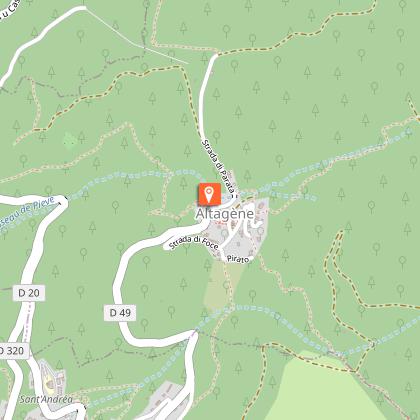Click the orange location pin marker
Image resolution: width=420 pixels, height=420 pixels.
point(209,194)
